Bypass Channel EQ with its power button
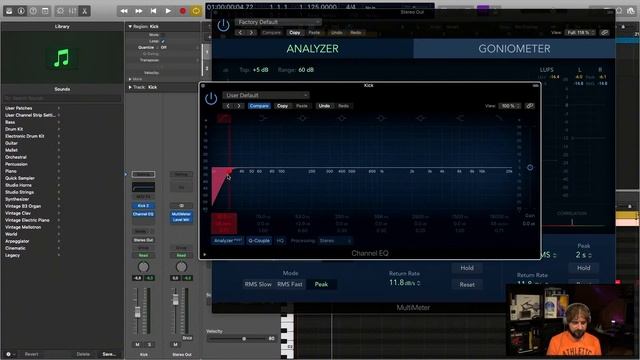The image size is (640, 360). (211, 98)
